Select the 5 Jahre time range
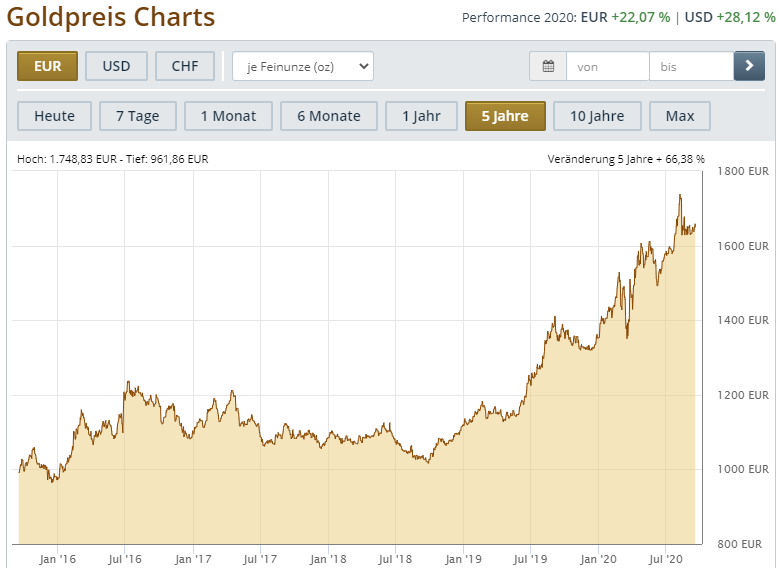778x568 pixels. pyautogui.click(x=505, y=116)
